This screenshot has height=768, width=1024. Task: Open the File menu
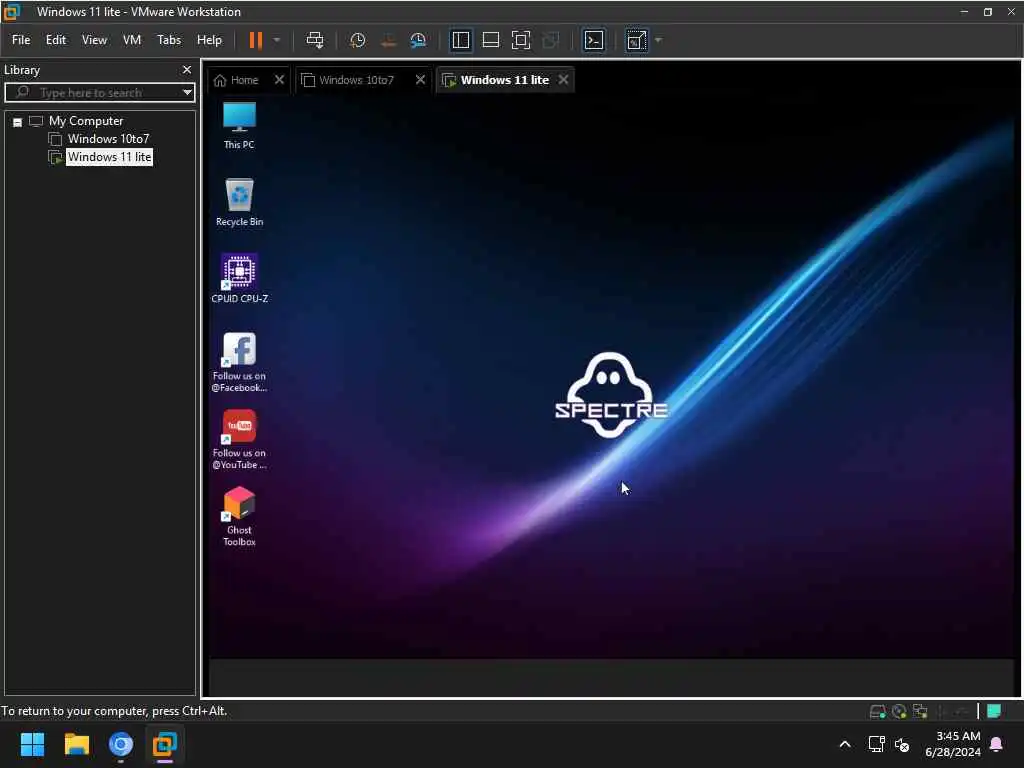pyautogui.click(x=21, y=40)
